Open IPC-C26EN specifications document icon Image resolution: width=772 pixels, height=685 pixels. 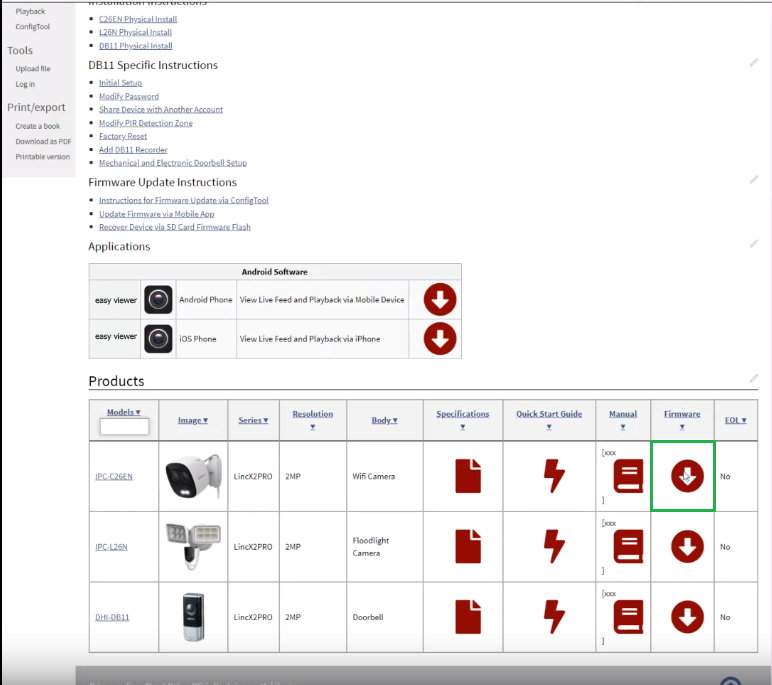468,476
